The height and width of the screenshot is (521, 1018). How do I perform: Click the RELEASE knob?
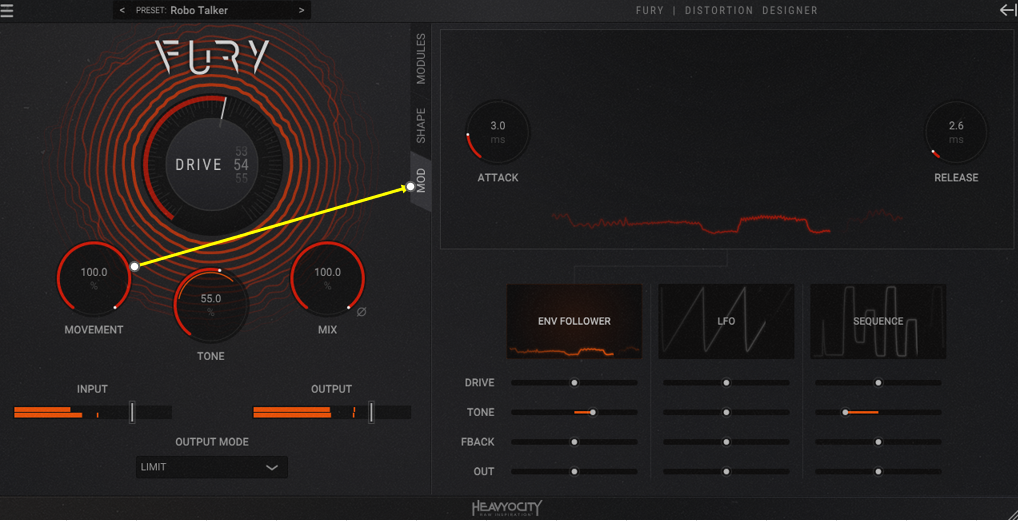(x=956, y=132)
